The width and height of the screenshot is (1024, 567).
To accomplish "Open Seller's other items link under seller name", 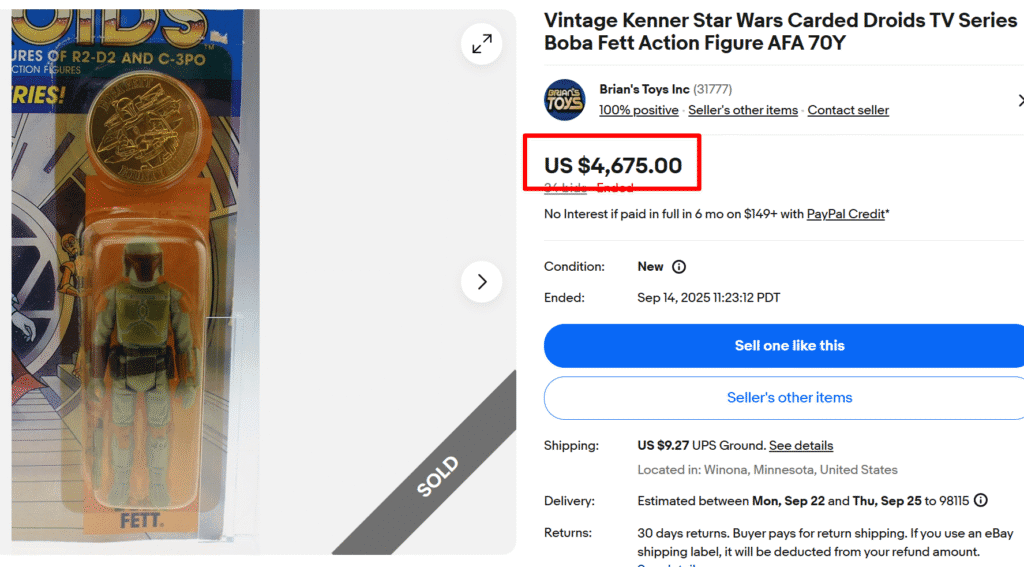I will click(x=743, y=110).
